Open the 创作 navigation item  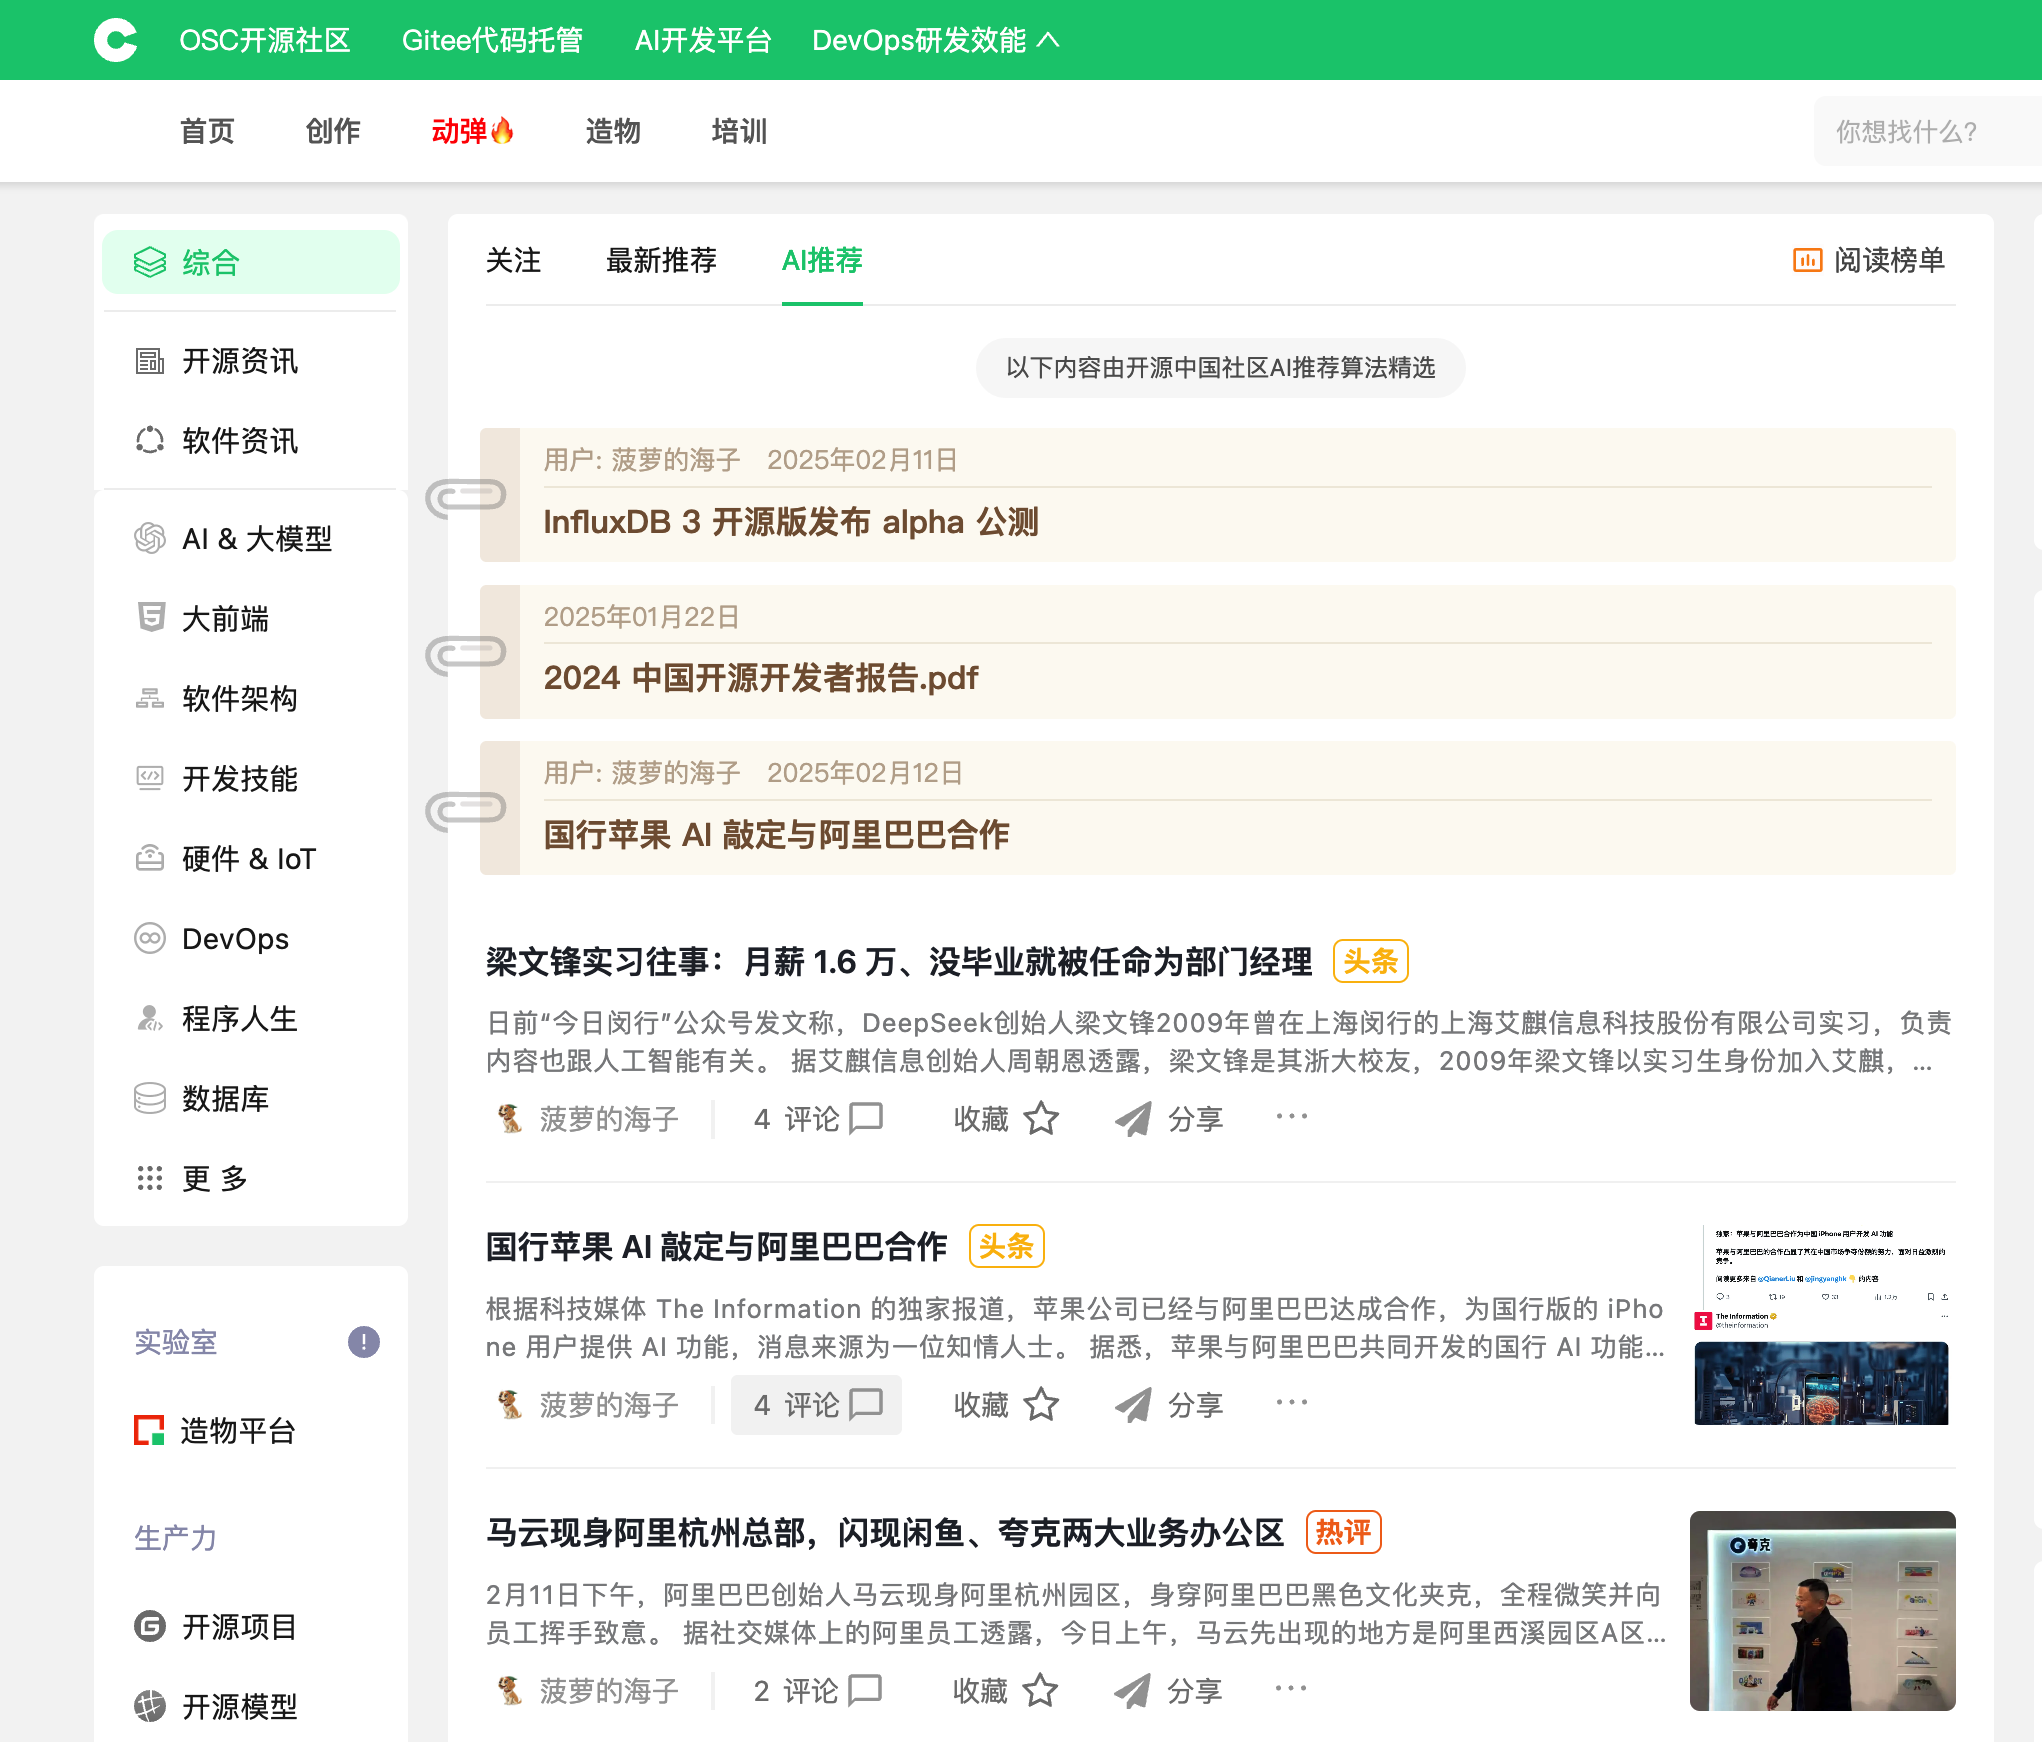tap(333, 131)
